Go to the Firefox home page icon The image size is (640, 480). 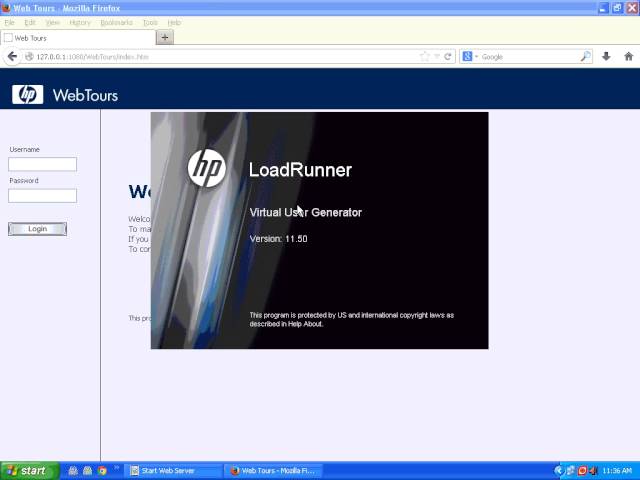point(629,56)
